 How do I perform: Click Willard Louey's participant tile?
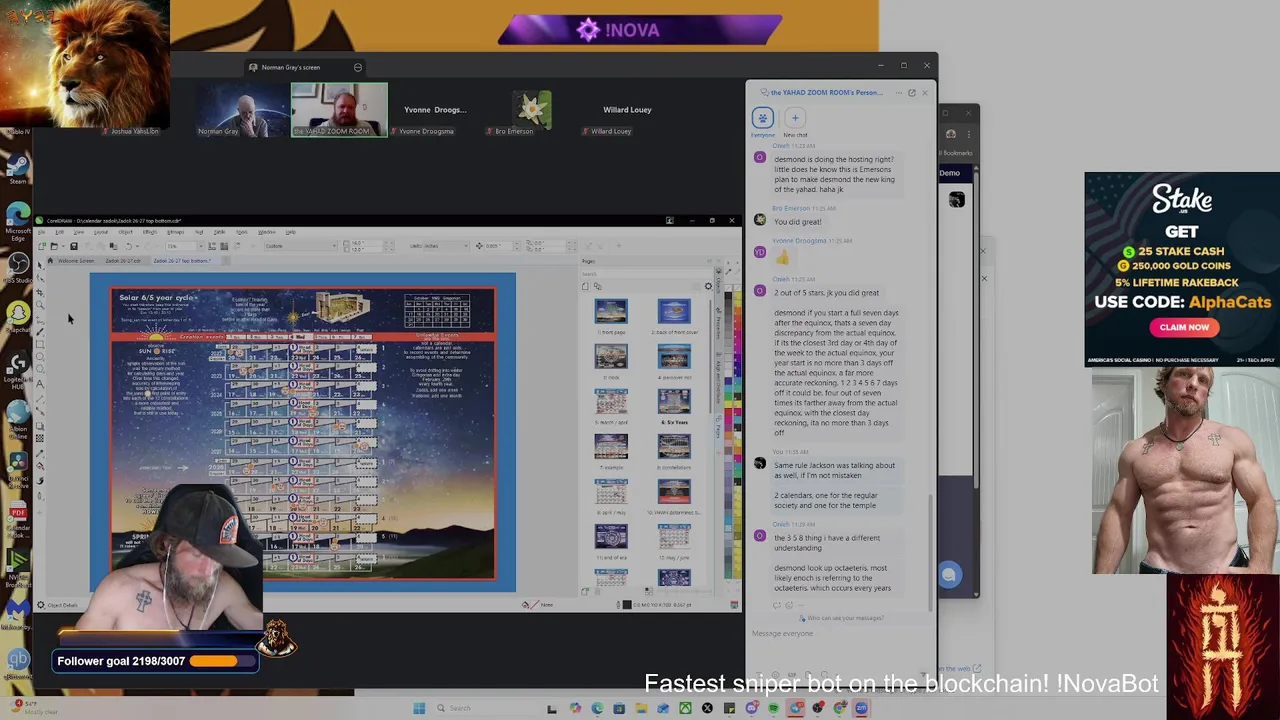pyautogui.click(x=628, y=109)
